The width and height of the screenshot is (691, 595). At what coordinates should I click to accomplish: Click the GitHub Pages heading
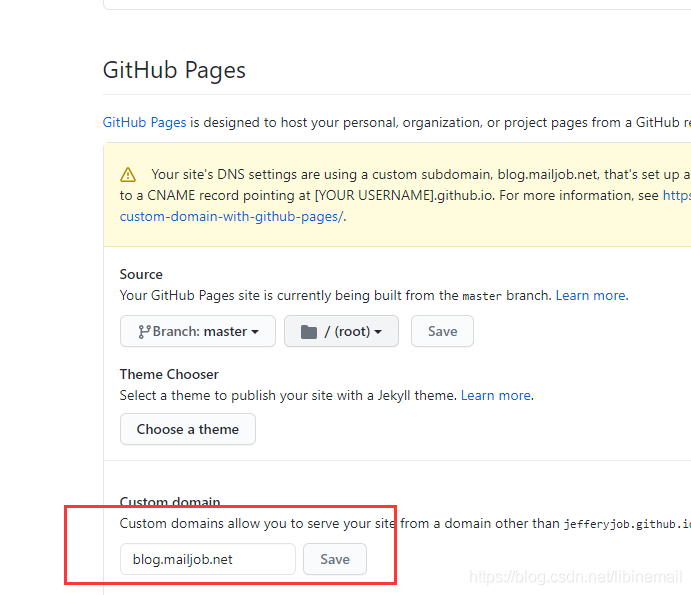[174, 70]
